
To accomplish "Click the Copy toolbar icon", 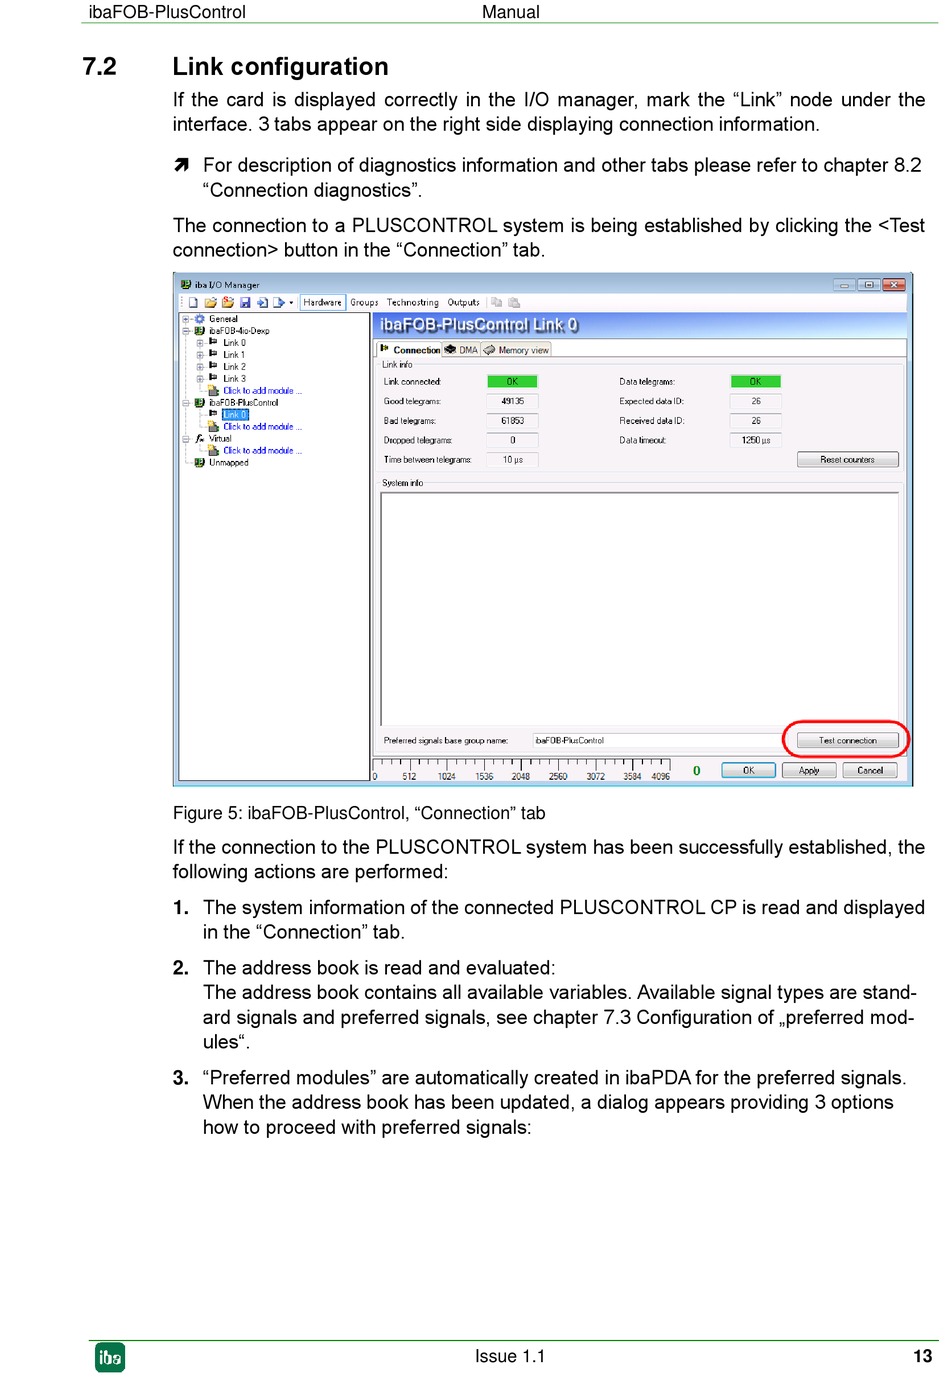I will coord(496,302).
